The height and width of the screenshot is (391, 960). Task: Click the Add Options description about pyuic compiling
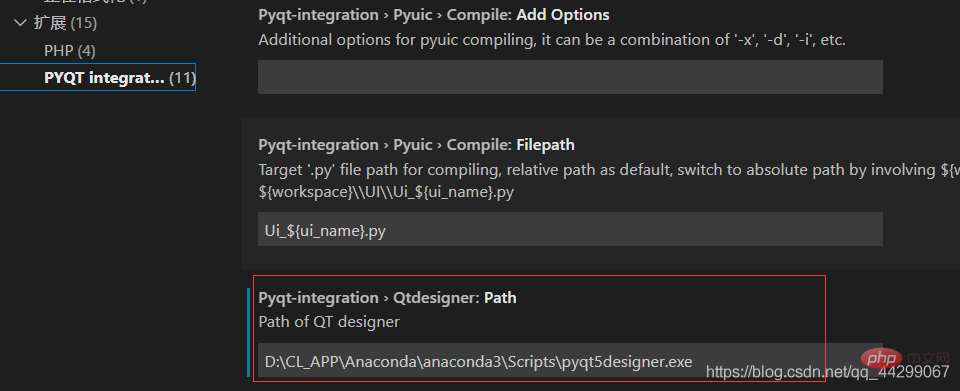tap(552, 40)
